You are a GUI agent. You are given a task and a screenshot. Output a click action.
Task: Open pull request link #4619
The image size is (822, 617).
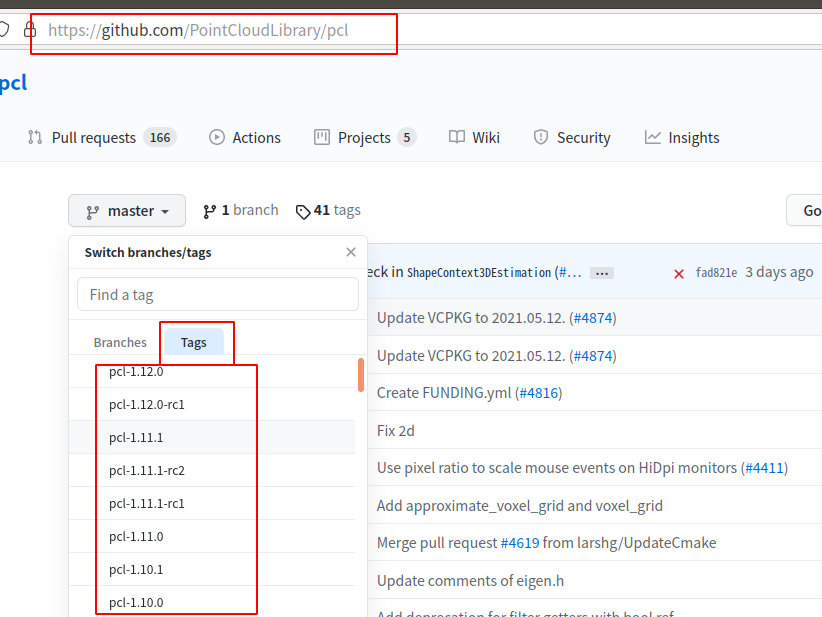tap(520, 543)
